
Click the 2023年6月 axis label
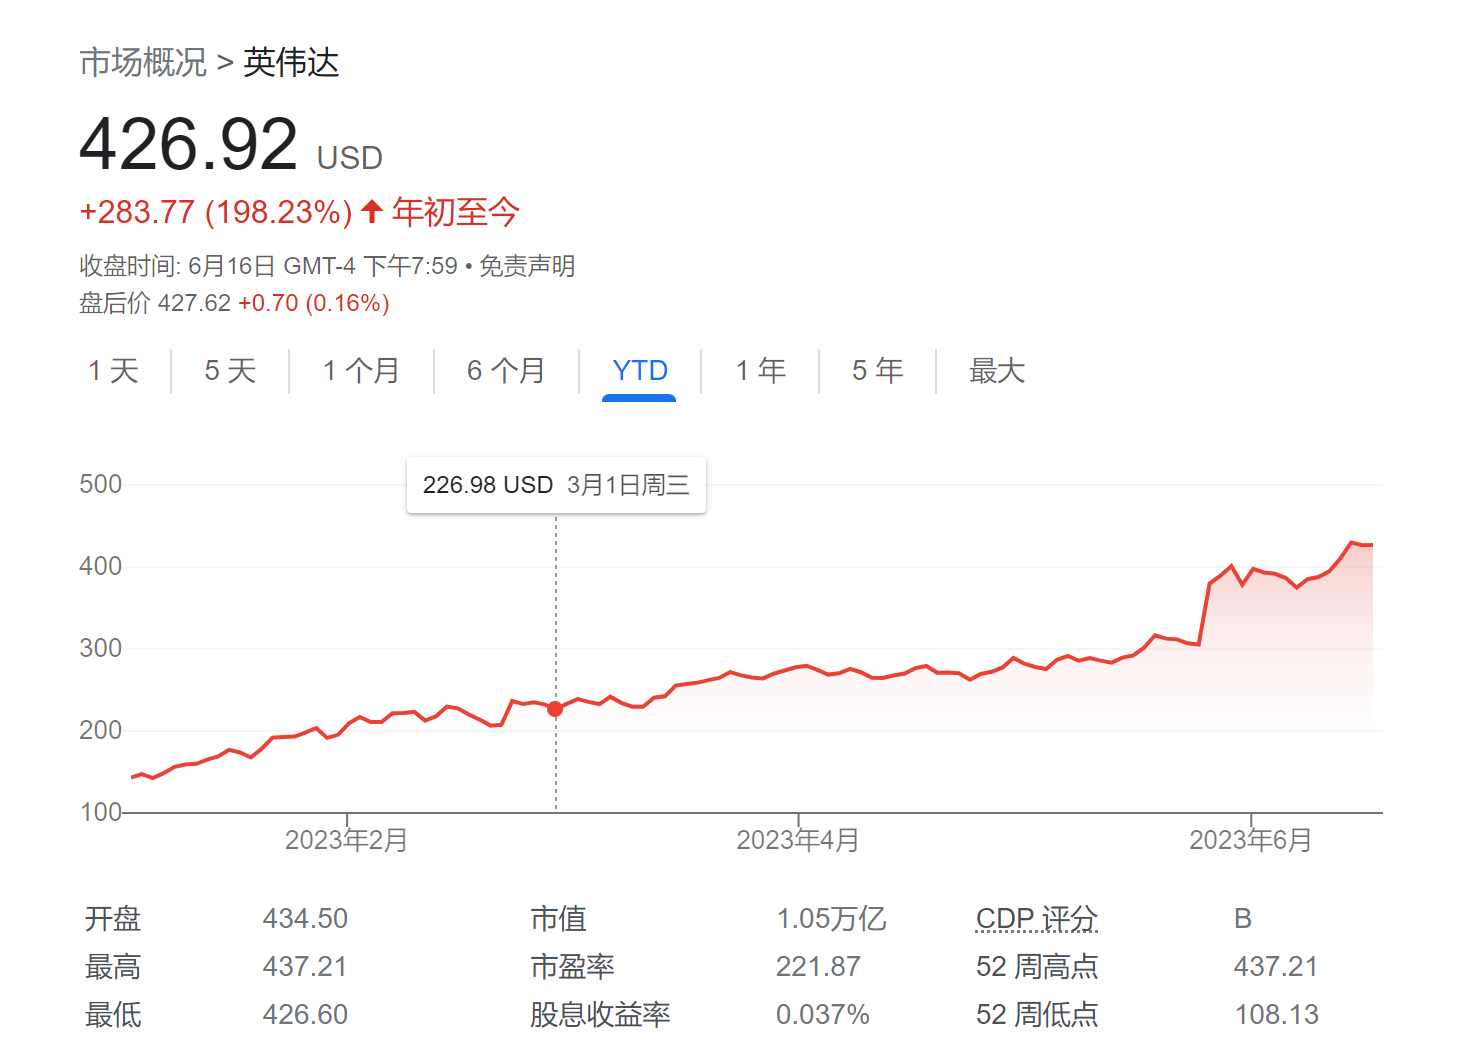coord(1249,840)
